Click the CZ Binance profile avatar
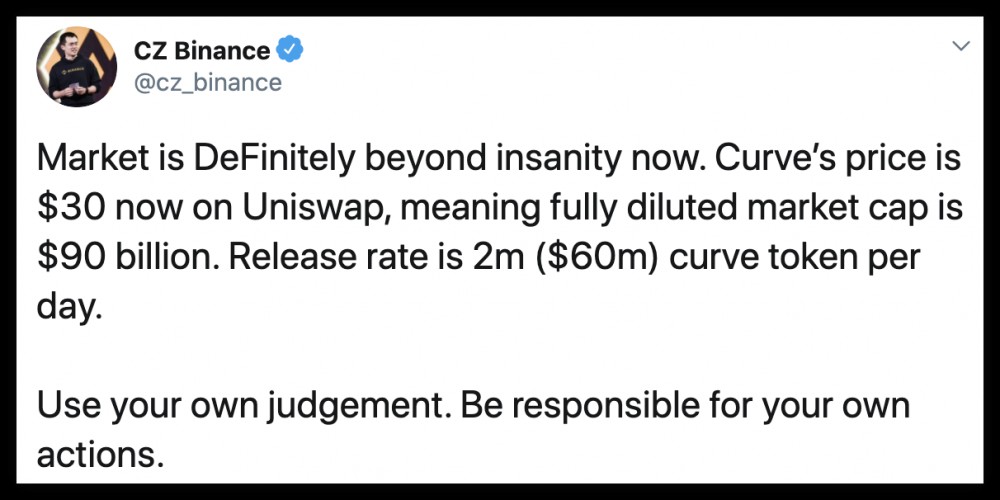1000x500 pixels. pos(79,69)
